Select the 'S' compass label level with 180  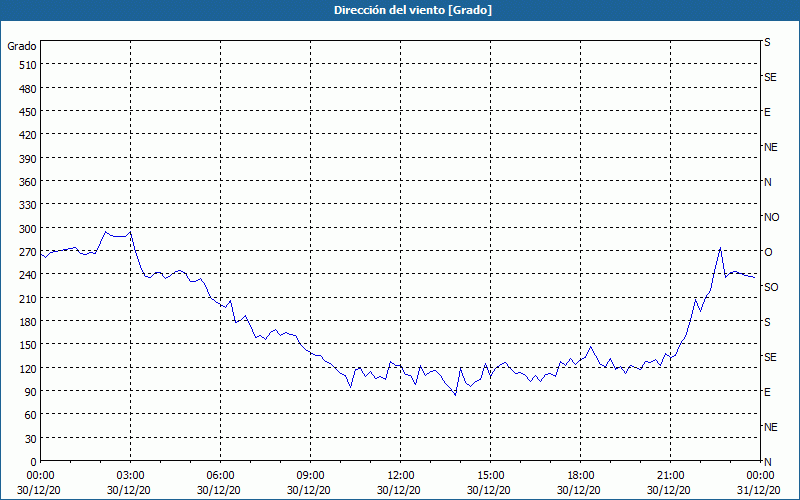coord(767,322)
